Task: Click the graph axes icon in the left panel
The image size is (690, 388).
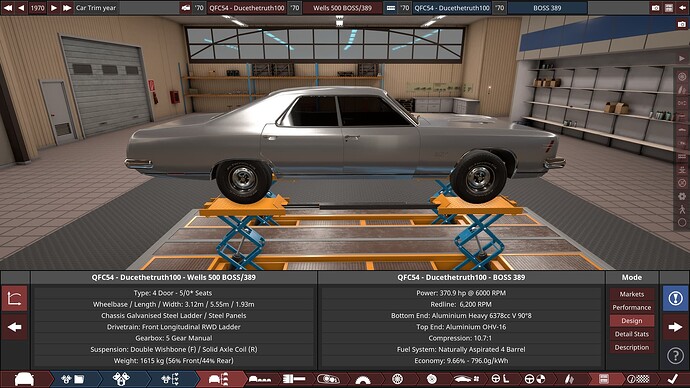Action: [x=15, y=298]
